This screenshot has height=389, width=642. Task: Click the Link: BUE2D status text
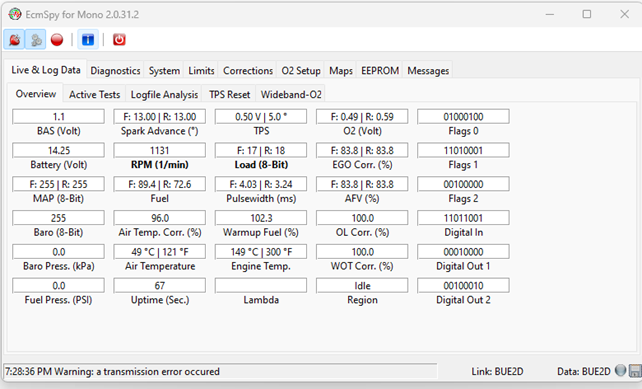pos(497,371)
